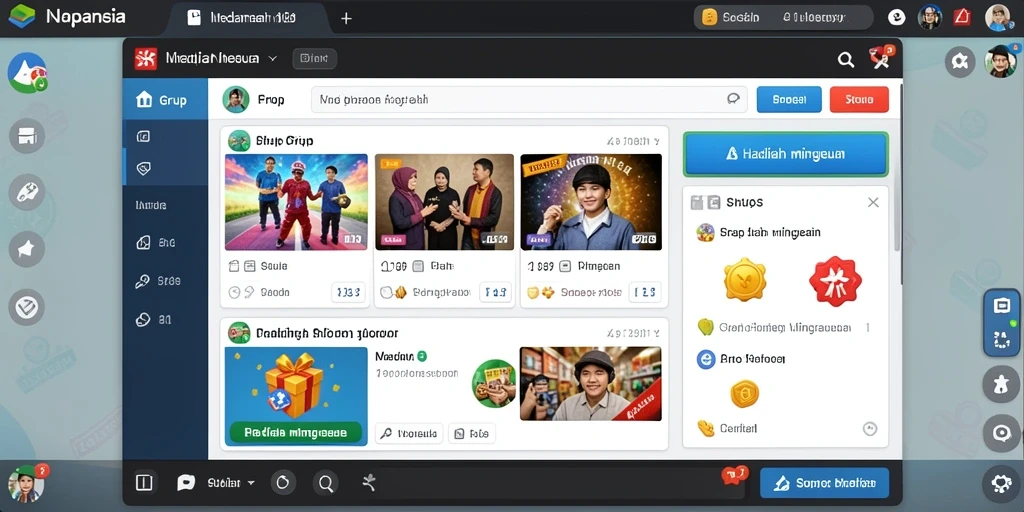Toggle the split-panel icon in the bottom bar
The height and width of the screenshot is (512, 1024).
click(x=144, y=483)
